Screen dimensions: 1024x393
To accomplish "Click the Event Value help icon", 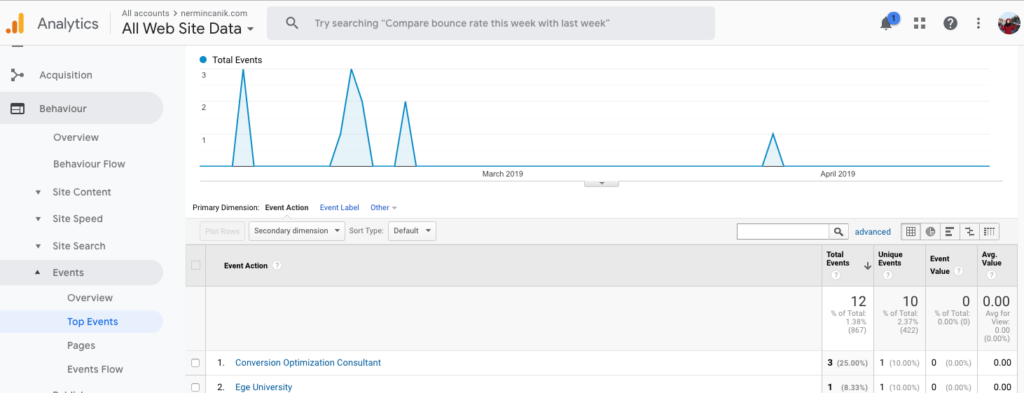I will [x=958, y=271].
